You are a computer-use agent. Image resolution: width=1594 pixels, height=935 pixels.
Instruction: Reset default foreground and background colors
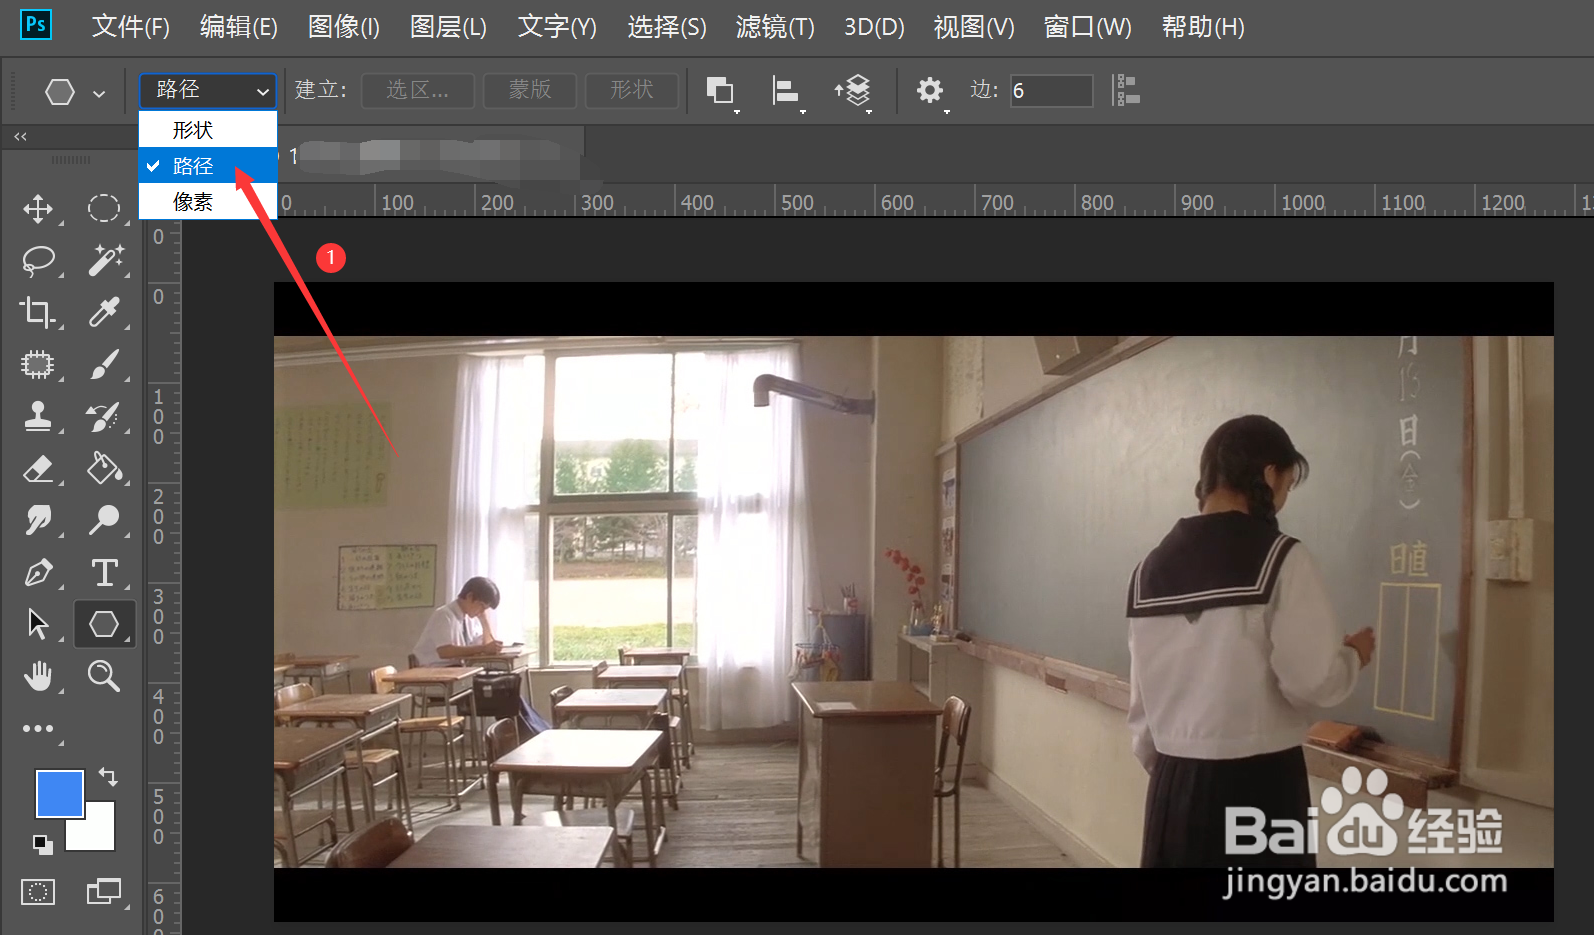(x=43, y=844)
